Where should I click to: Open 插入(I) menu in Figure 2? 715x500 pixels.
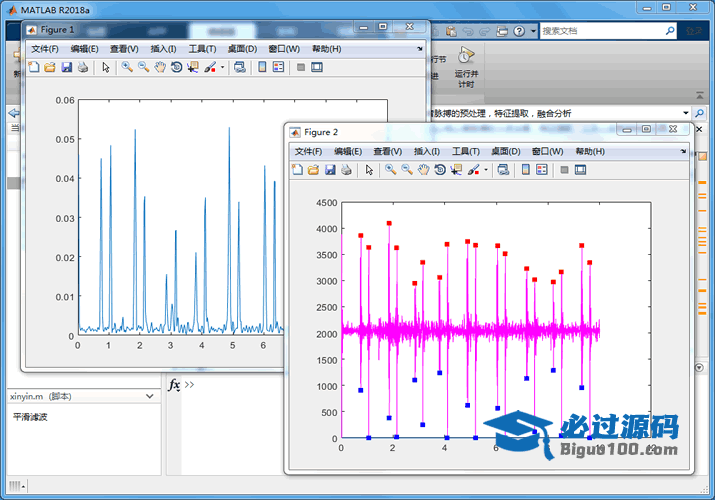click(427, 151)
